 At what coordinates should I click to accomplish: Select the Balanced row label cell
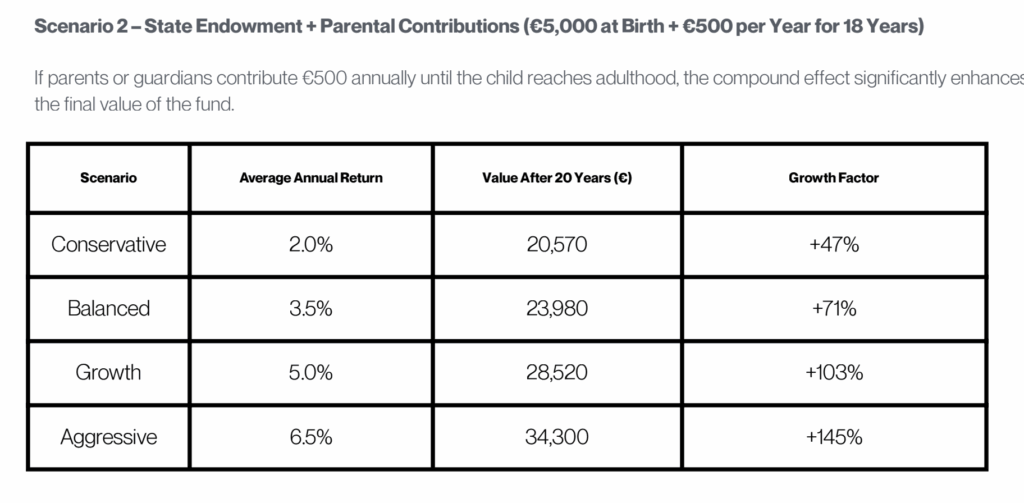point(108,308)
